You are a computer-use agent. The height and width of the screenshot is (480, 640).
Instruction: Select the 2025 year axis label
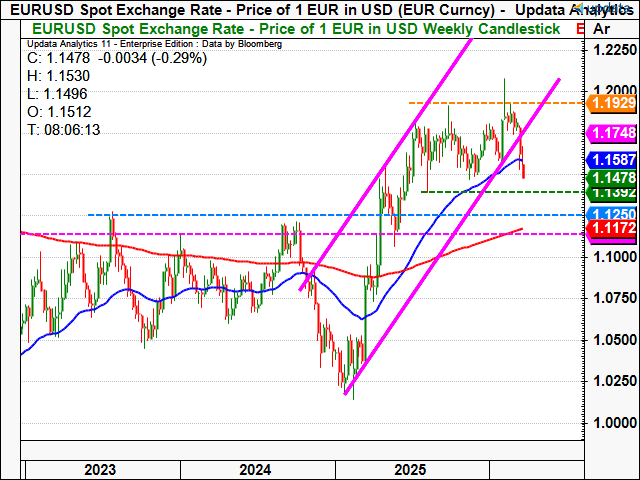[x=411, y=469]
